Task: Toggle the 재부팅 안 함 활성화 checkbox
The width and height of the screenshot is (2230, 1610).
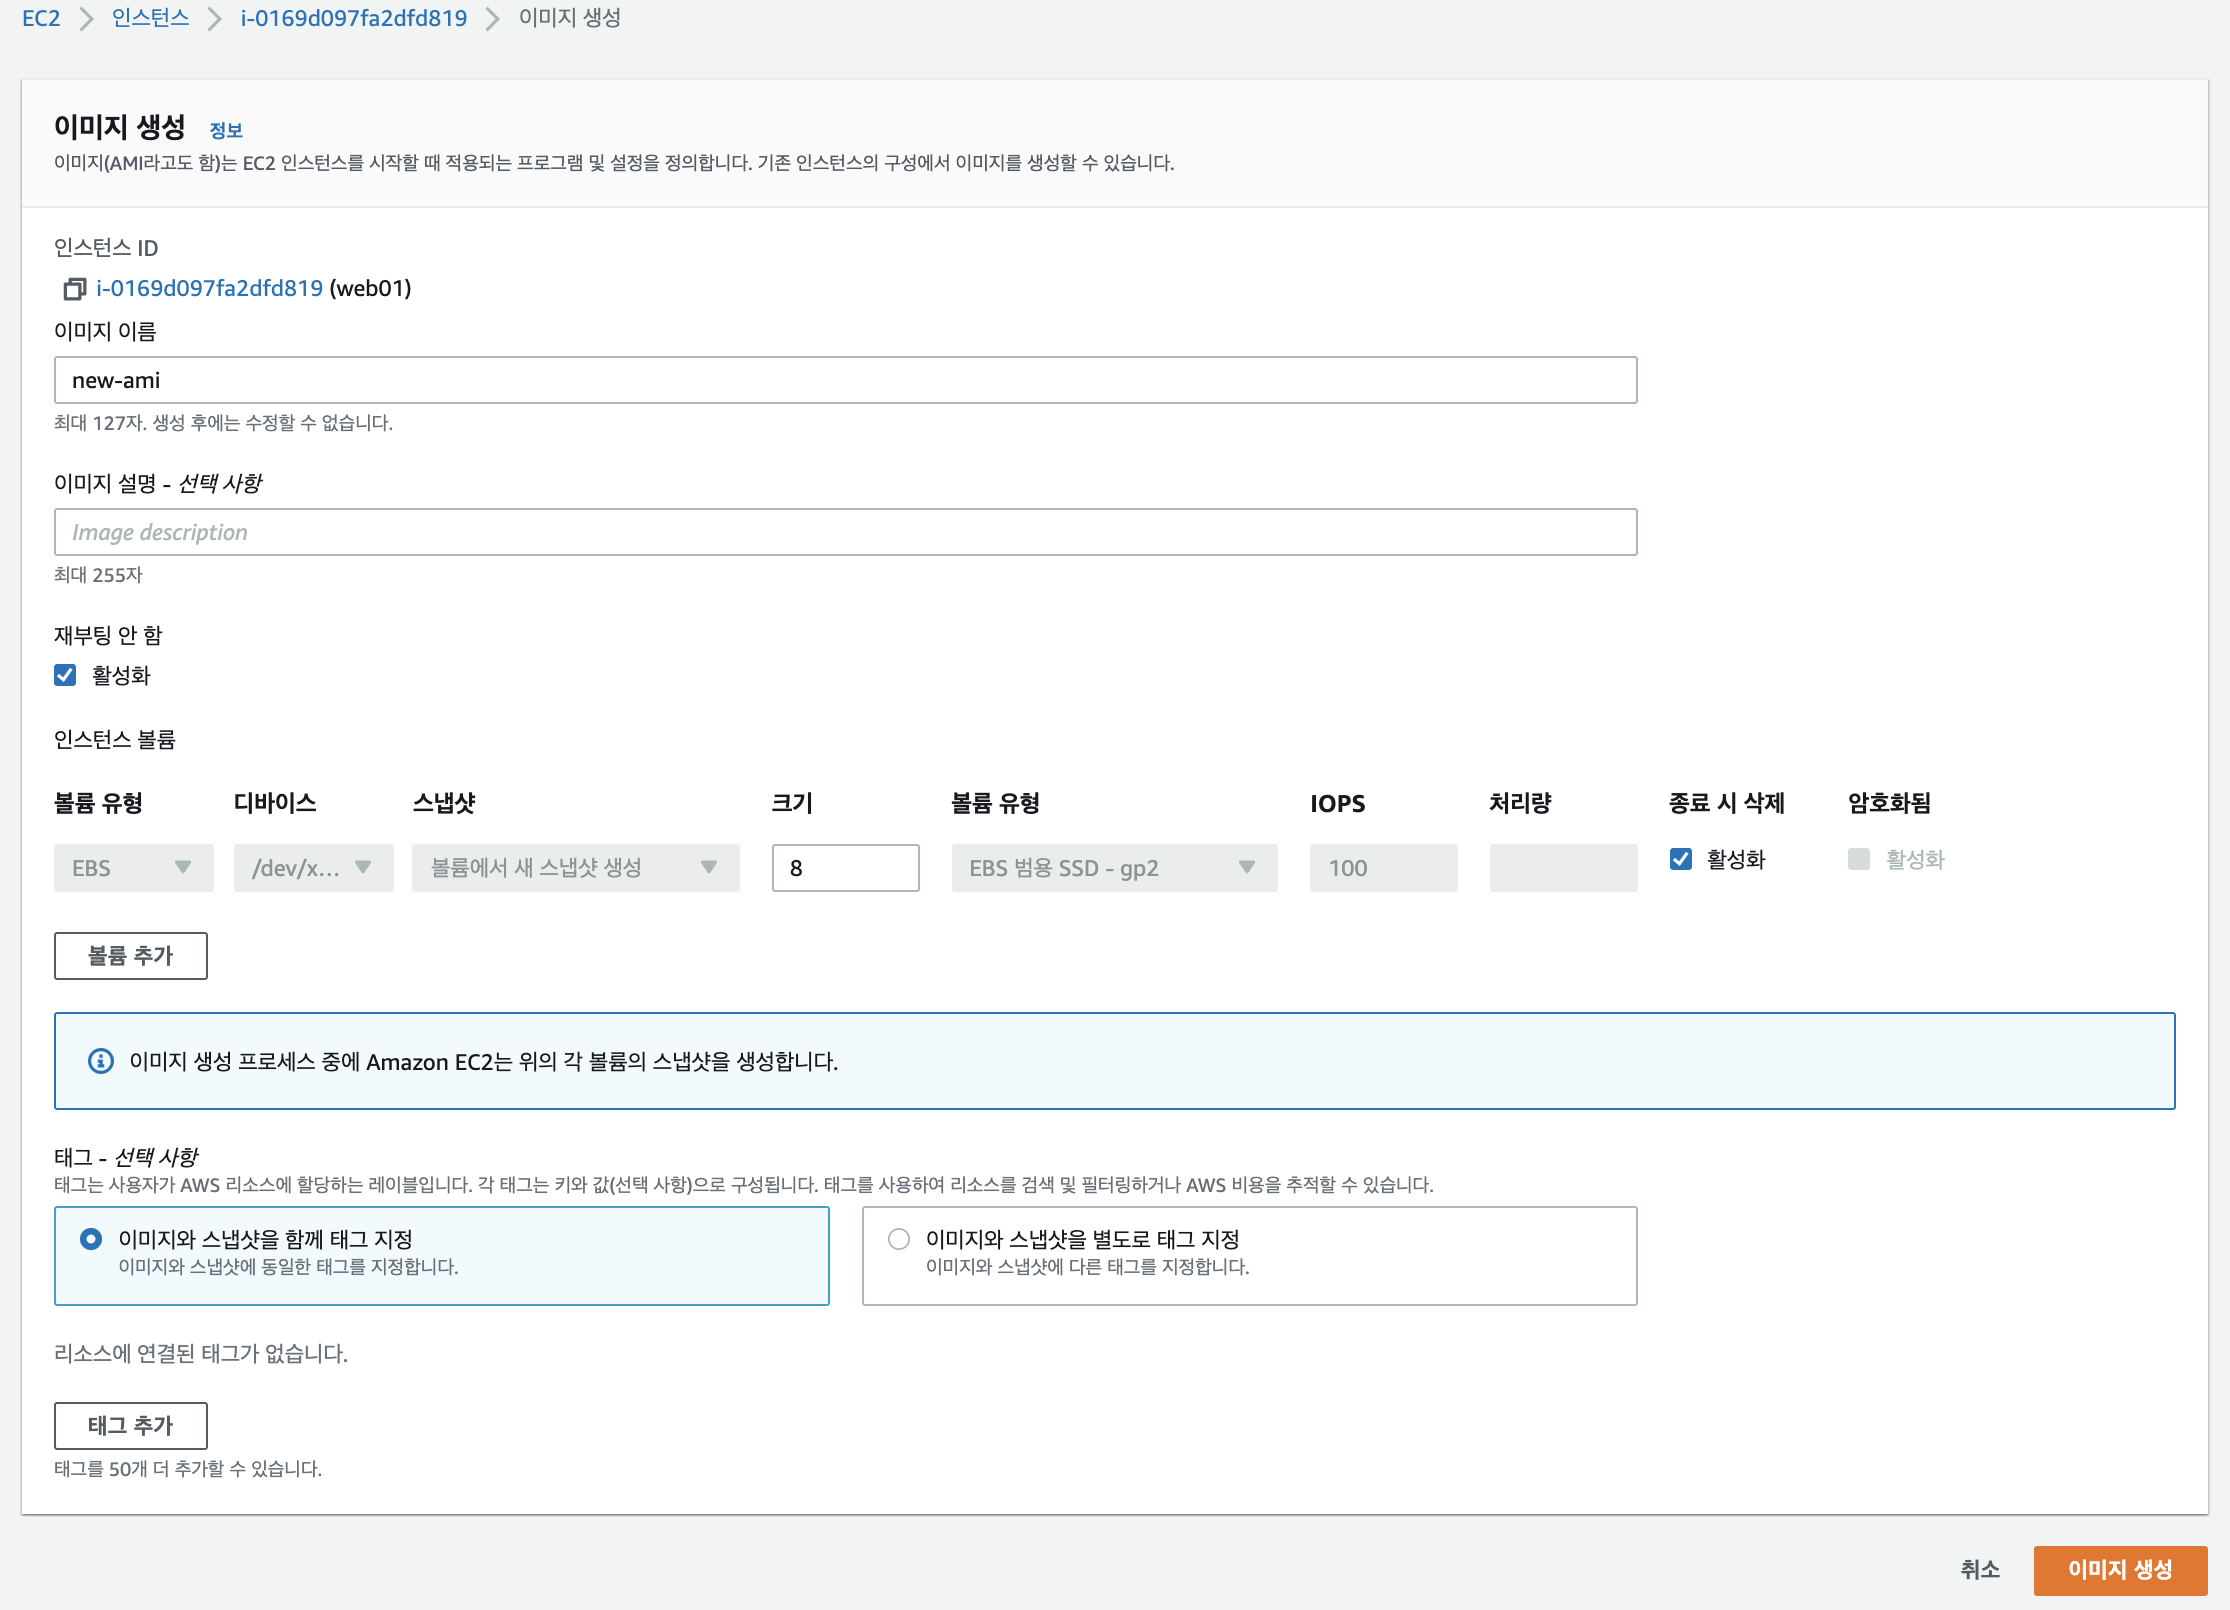Action: pos(65,676)
